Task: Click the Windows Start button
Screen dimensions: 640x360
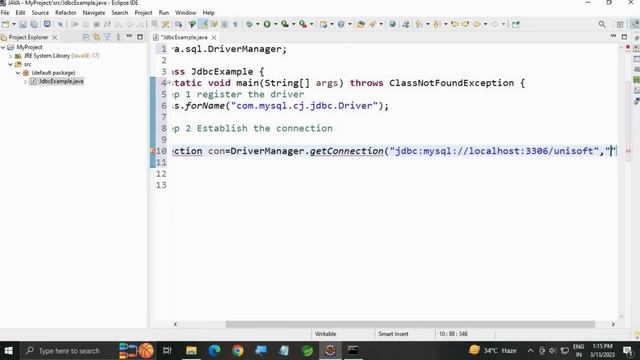Action: tap(9, 351)
